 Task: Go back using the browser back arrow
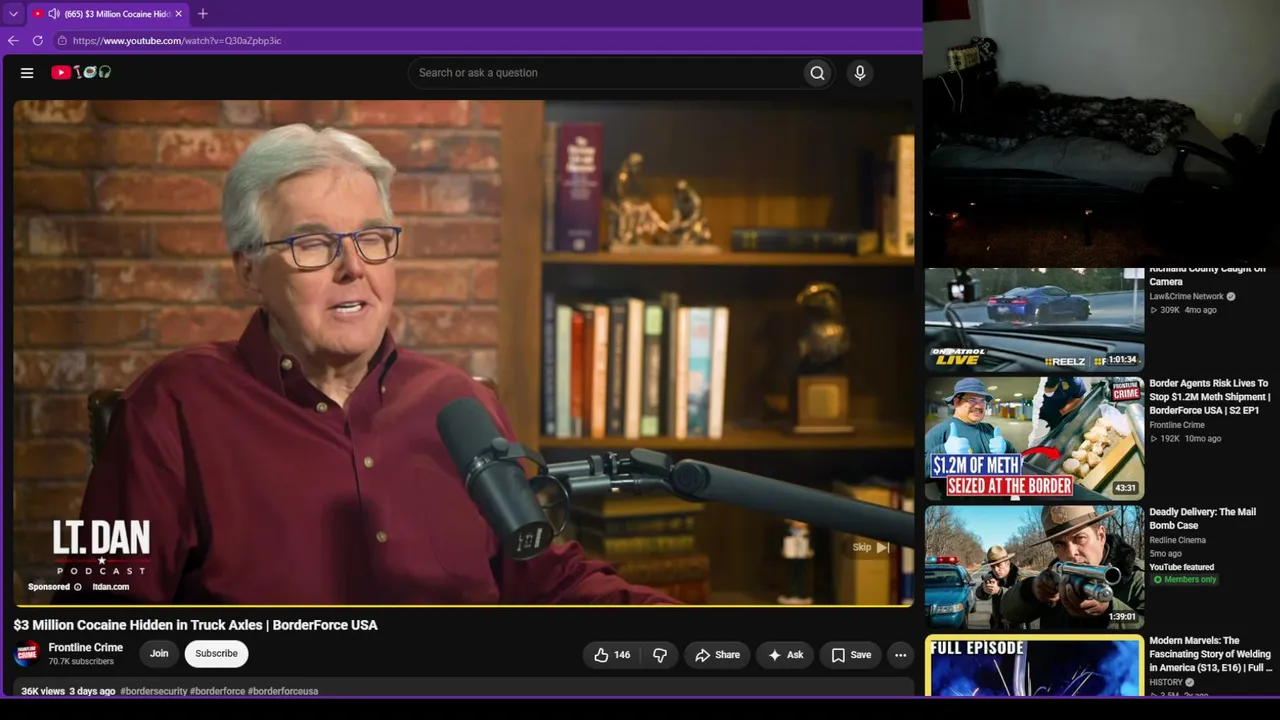pyautogui.click(x=13, y=41)
